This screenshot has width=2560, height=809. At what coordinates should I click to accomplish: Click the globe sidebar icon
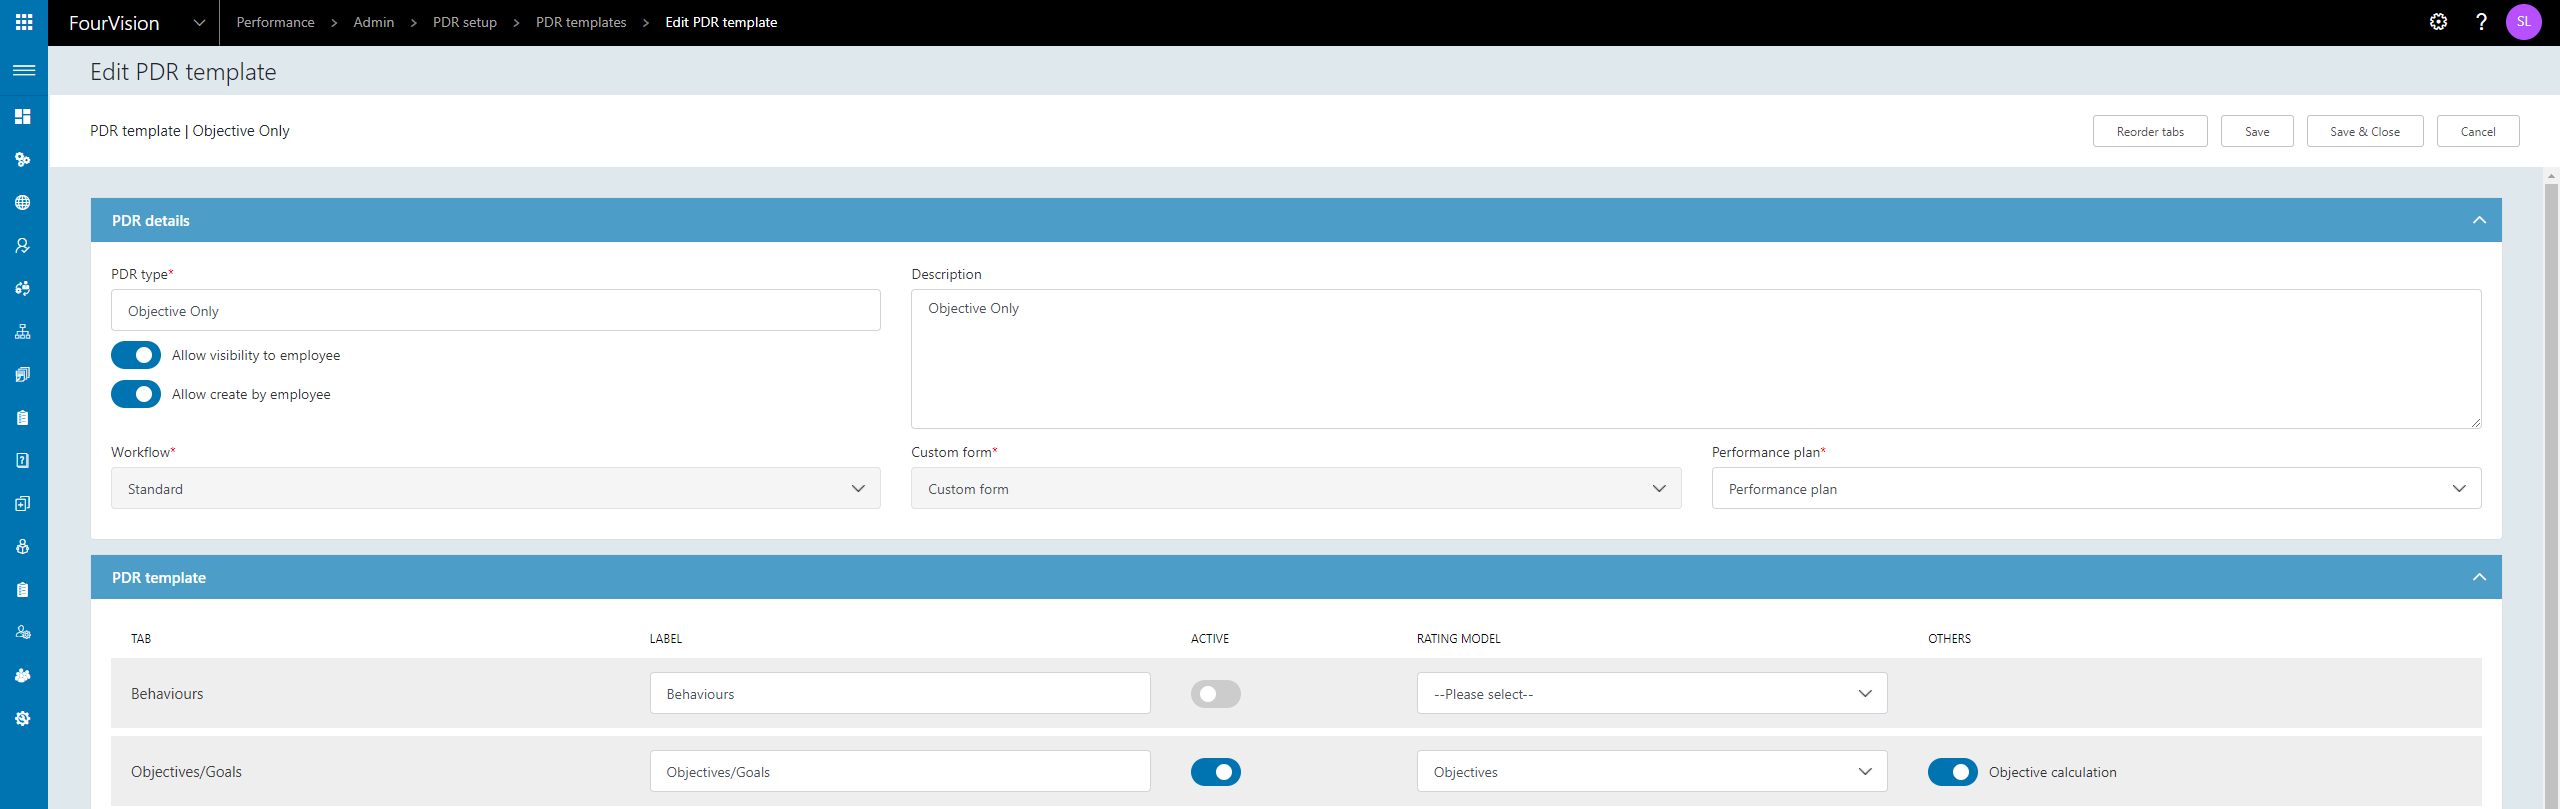(x=23, y=203)
